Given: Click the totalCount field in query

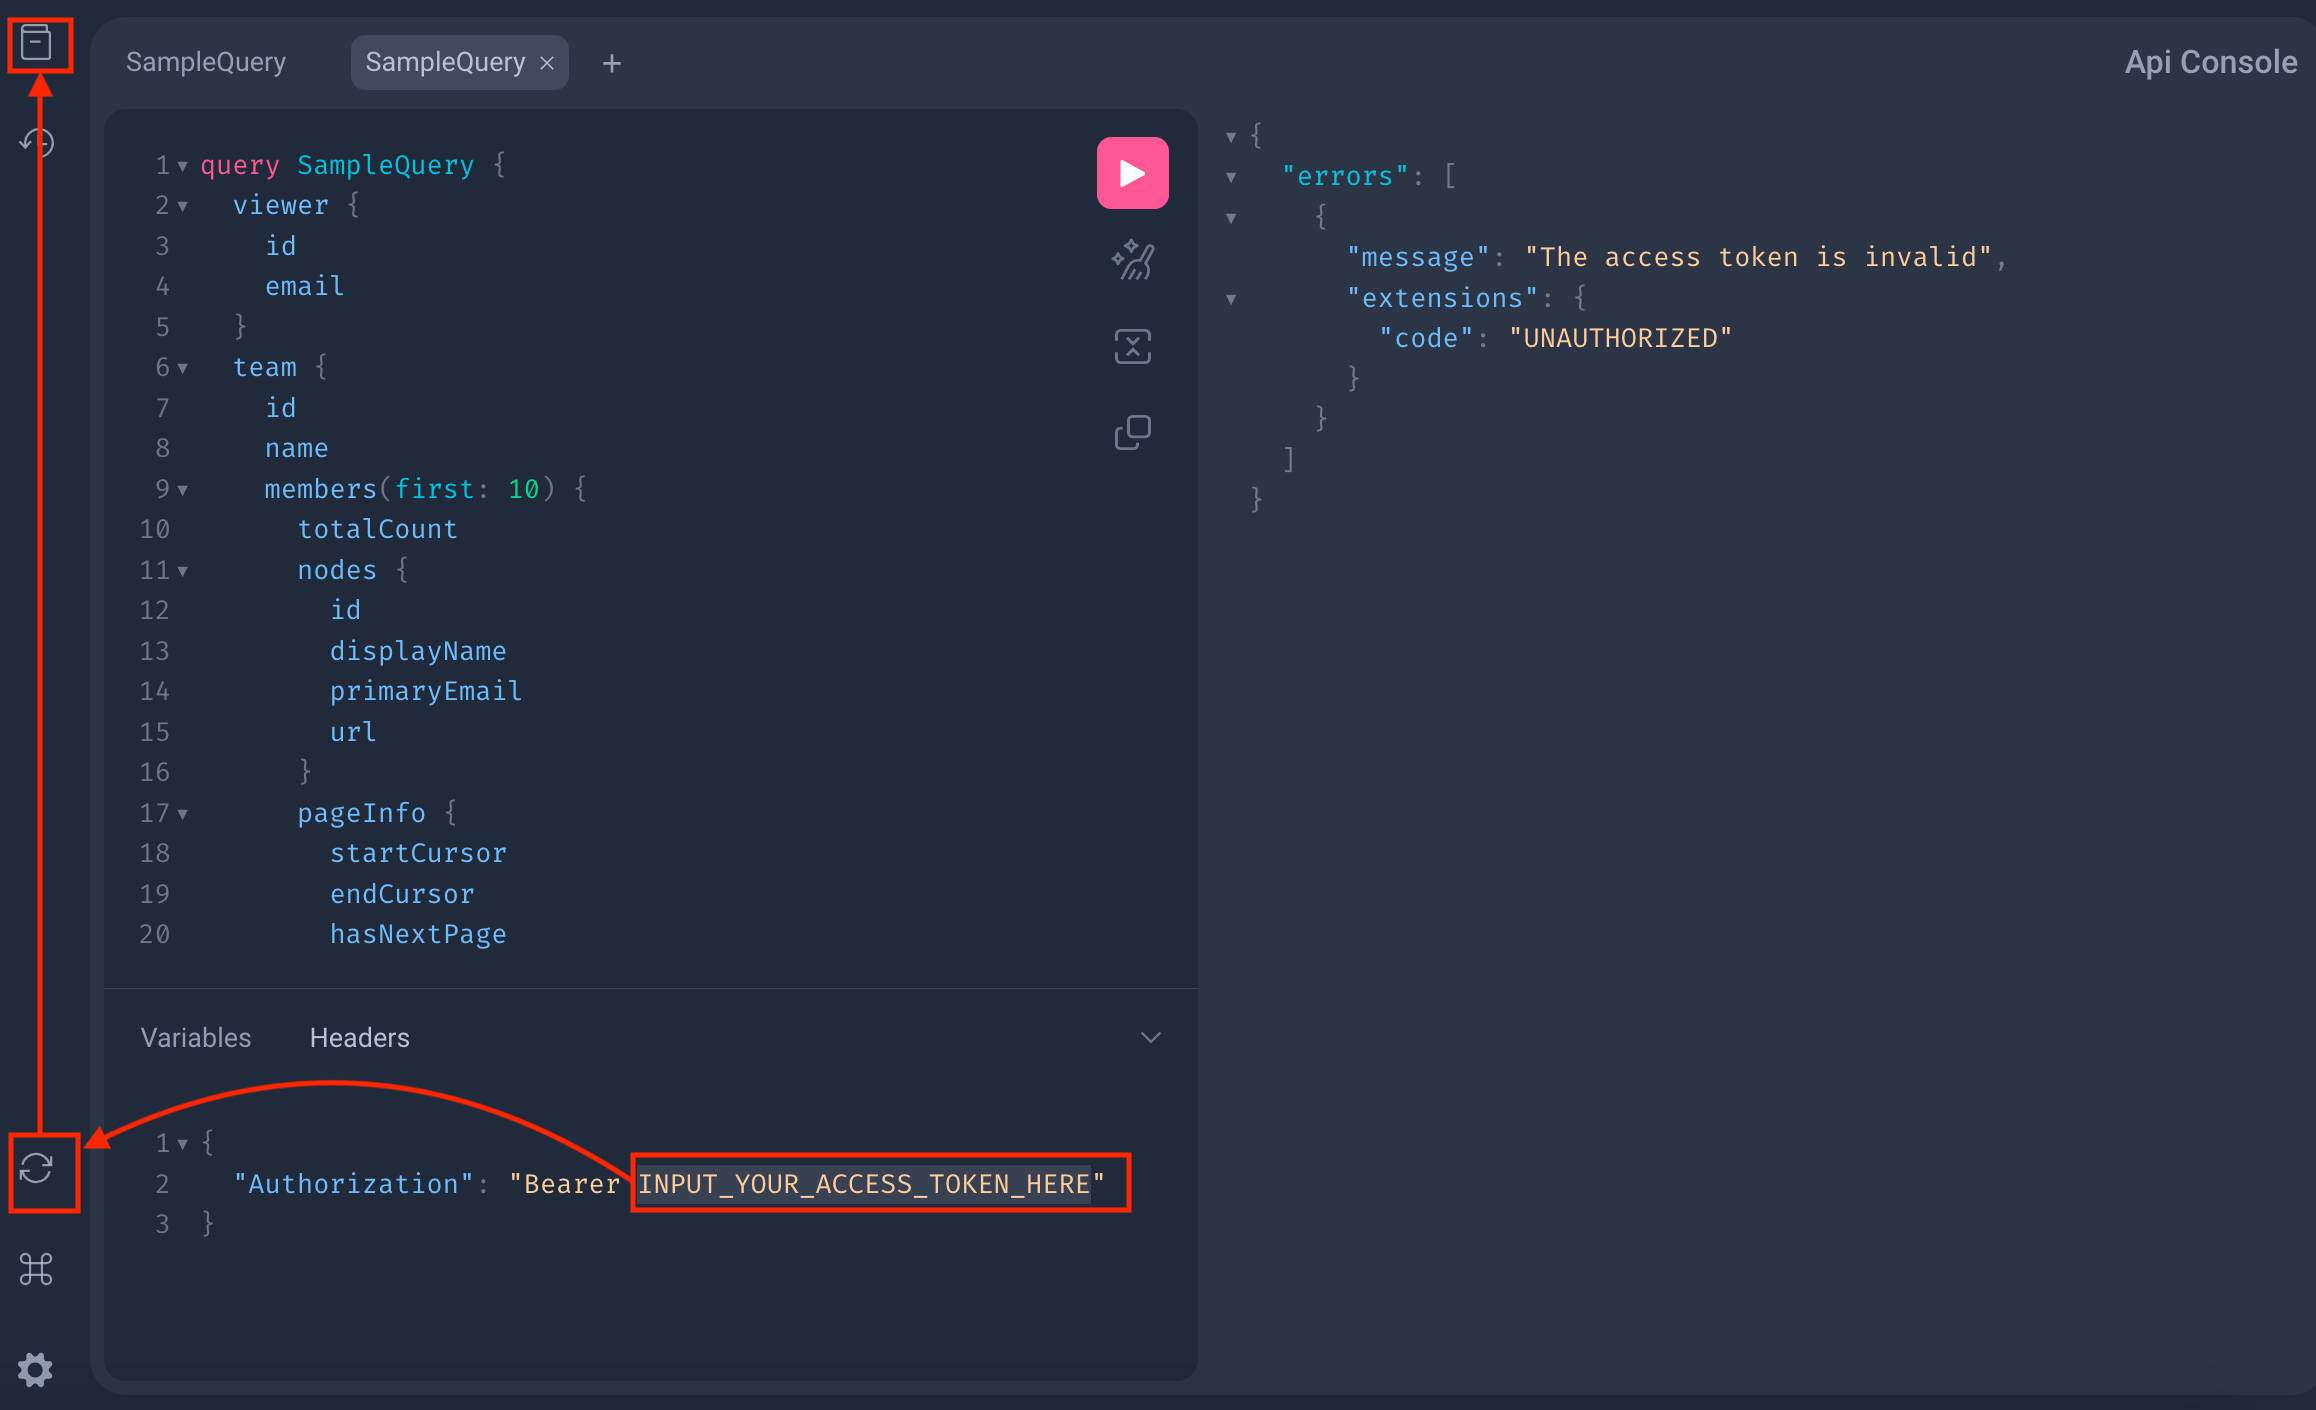Looking at the screenshot, I should click(x=378, y=529).
